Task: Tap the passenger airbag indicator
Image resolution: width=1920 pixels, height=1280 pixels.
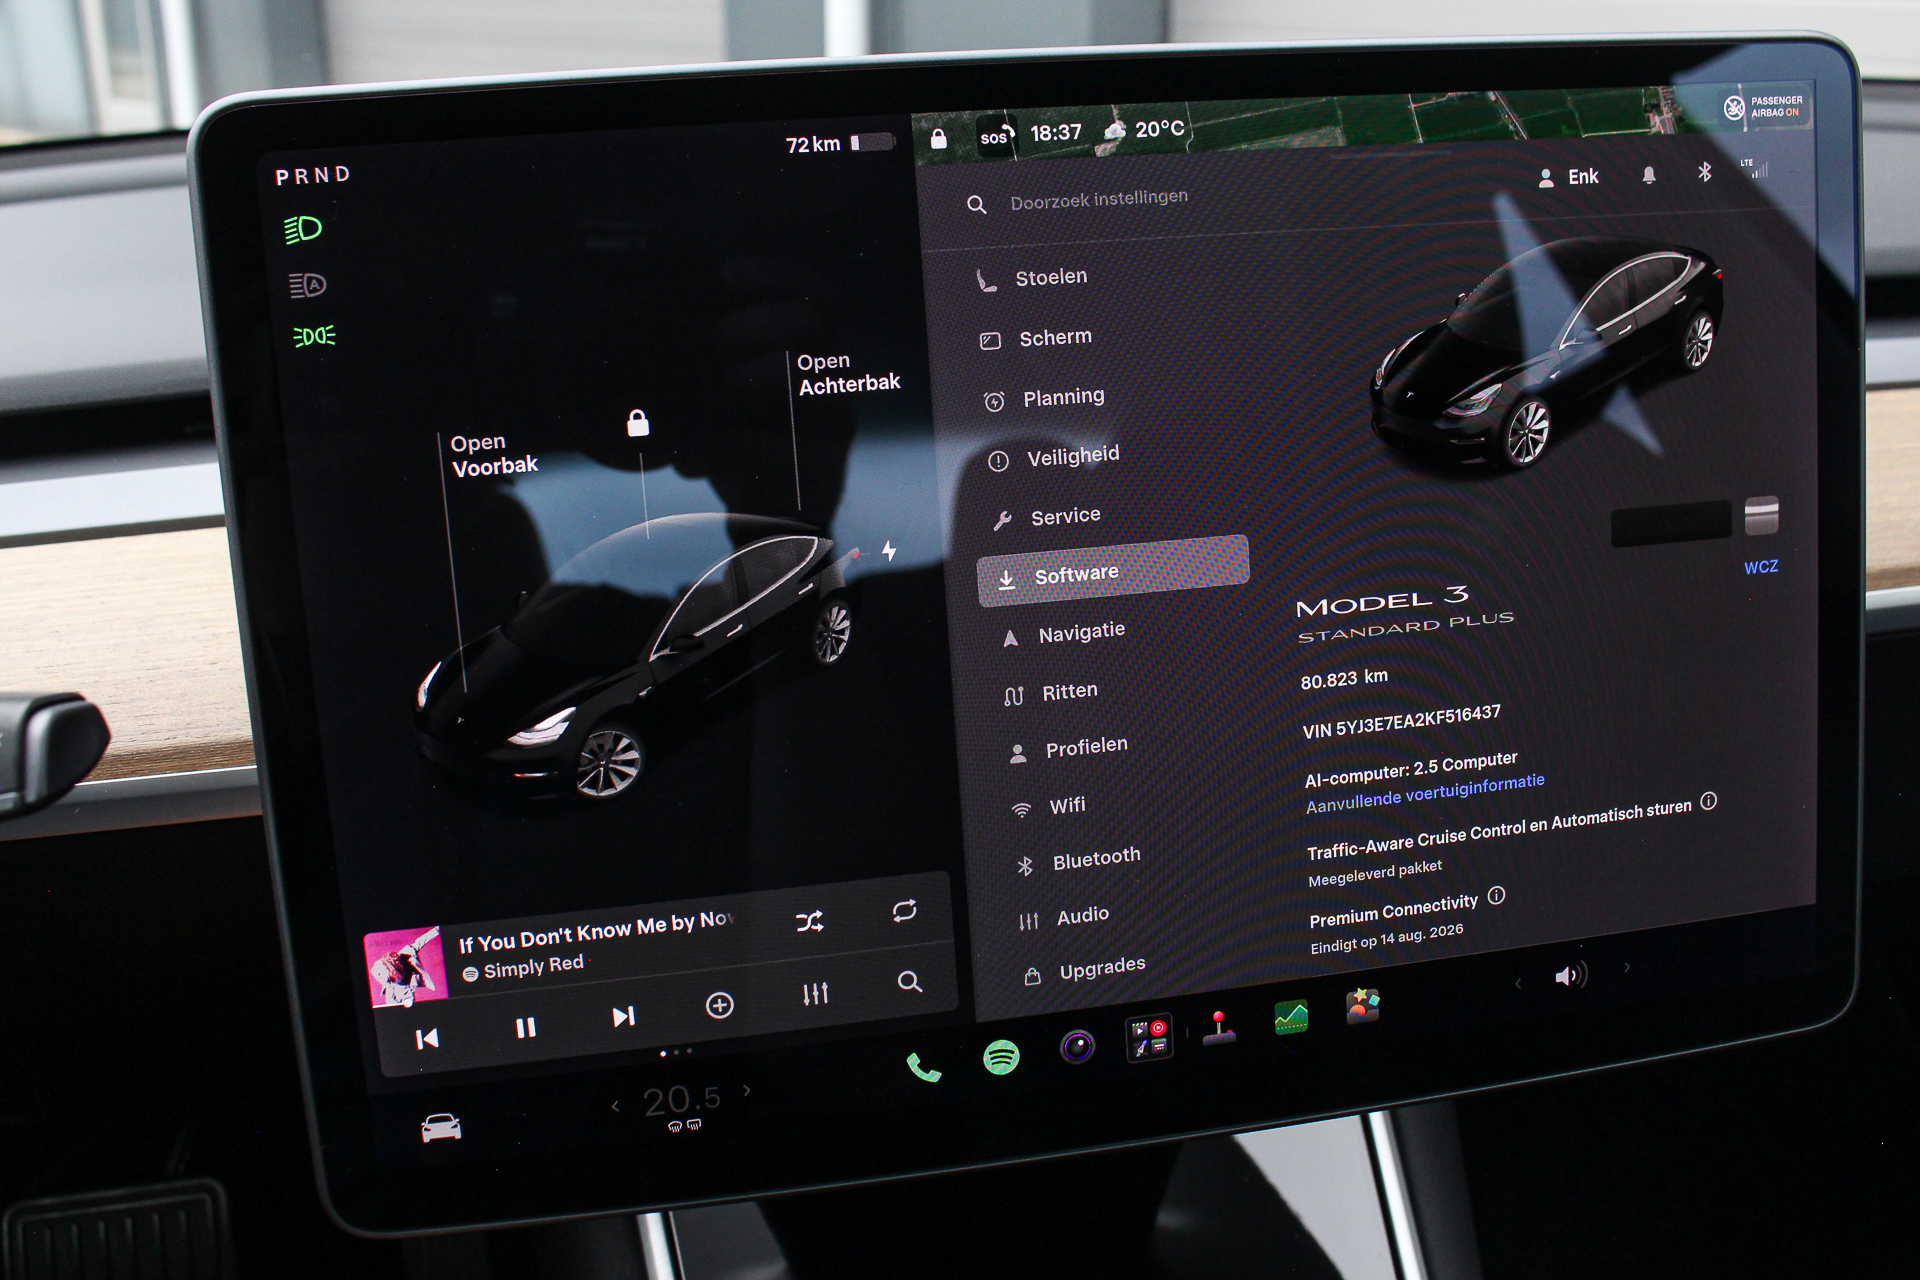Action: 1763,107
